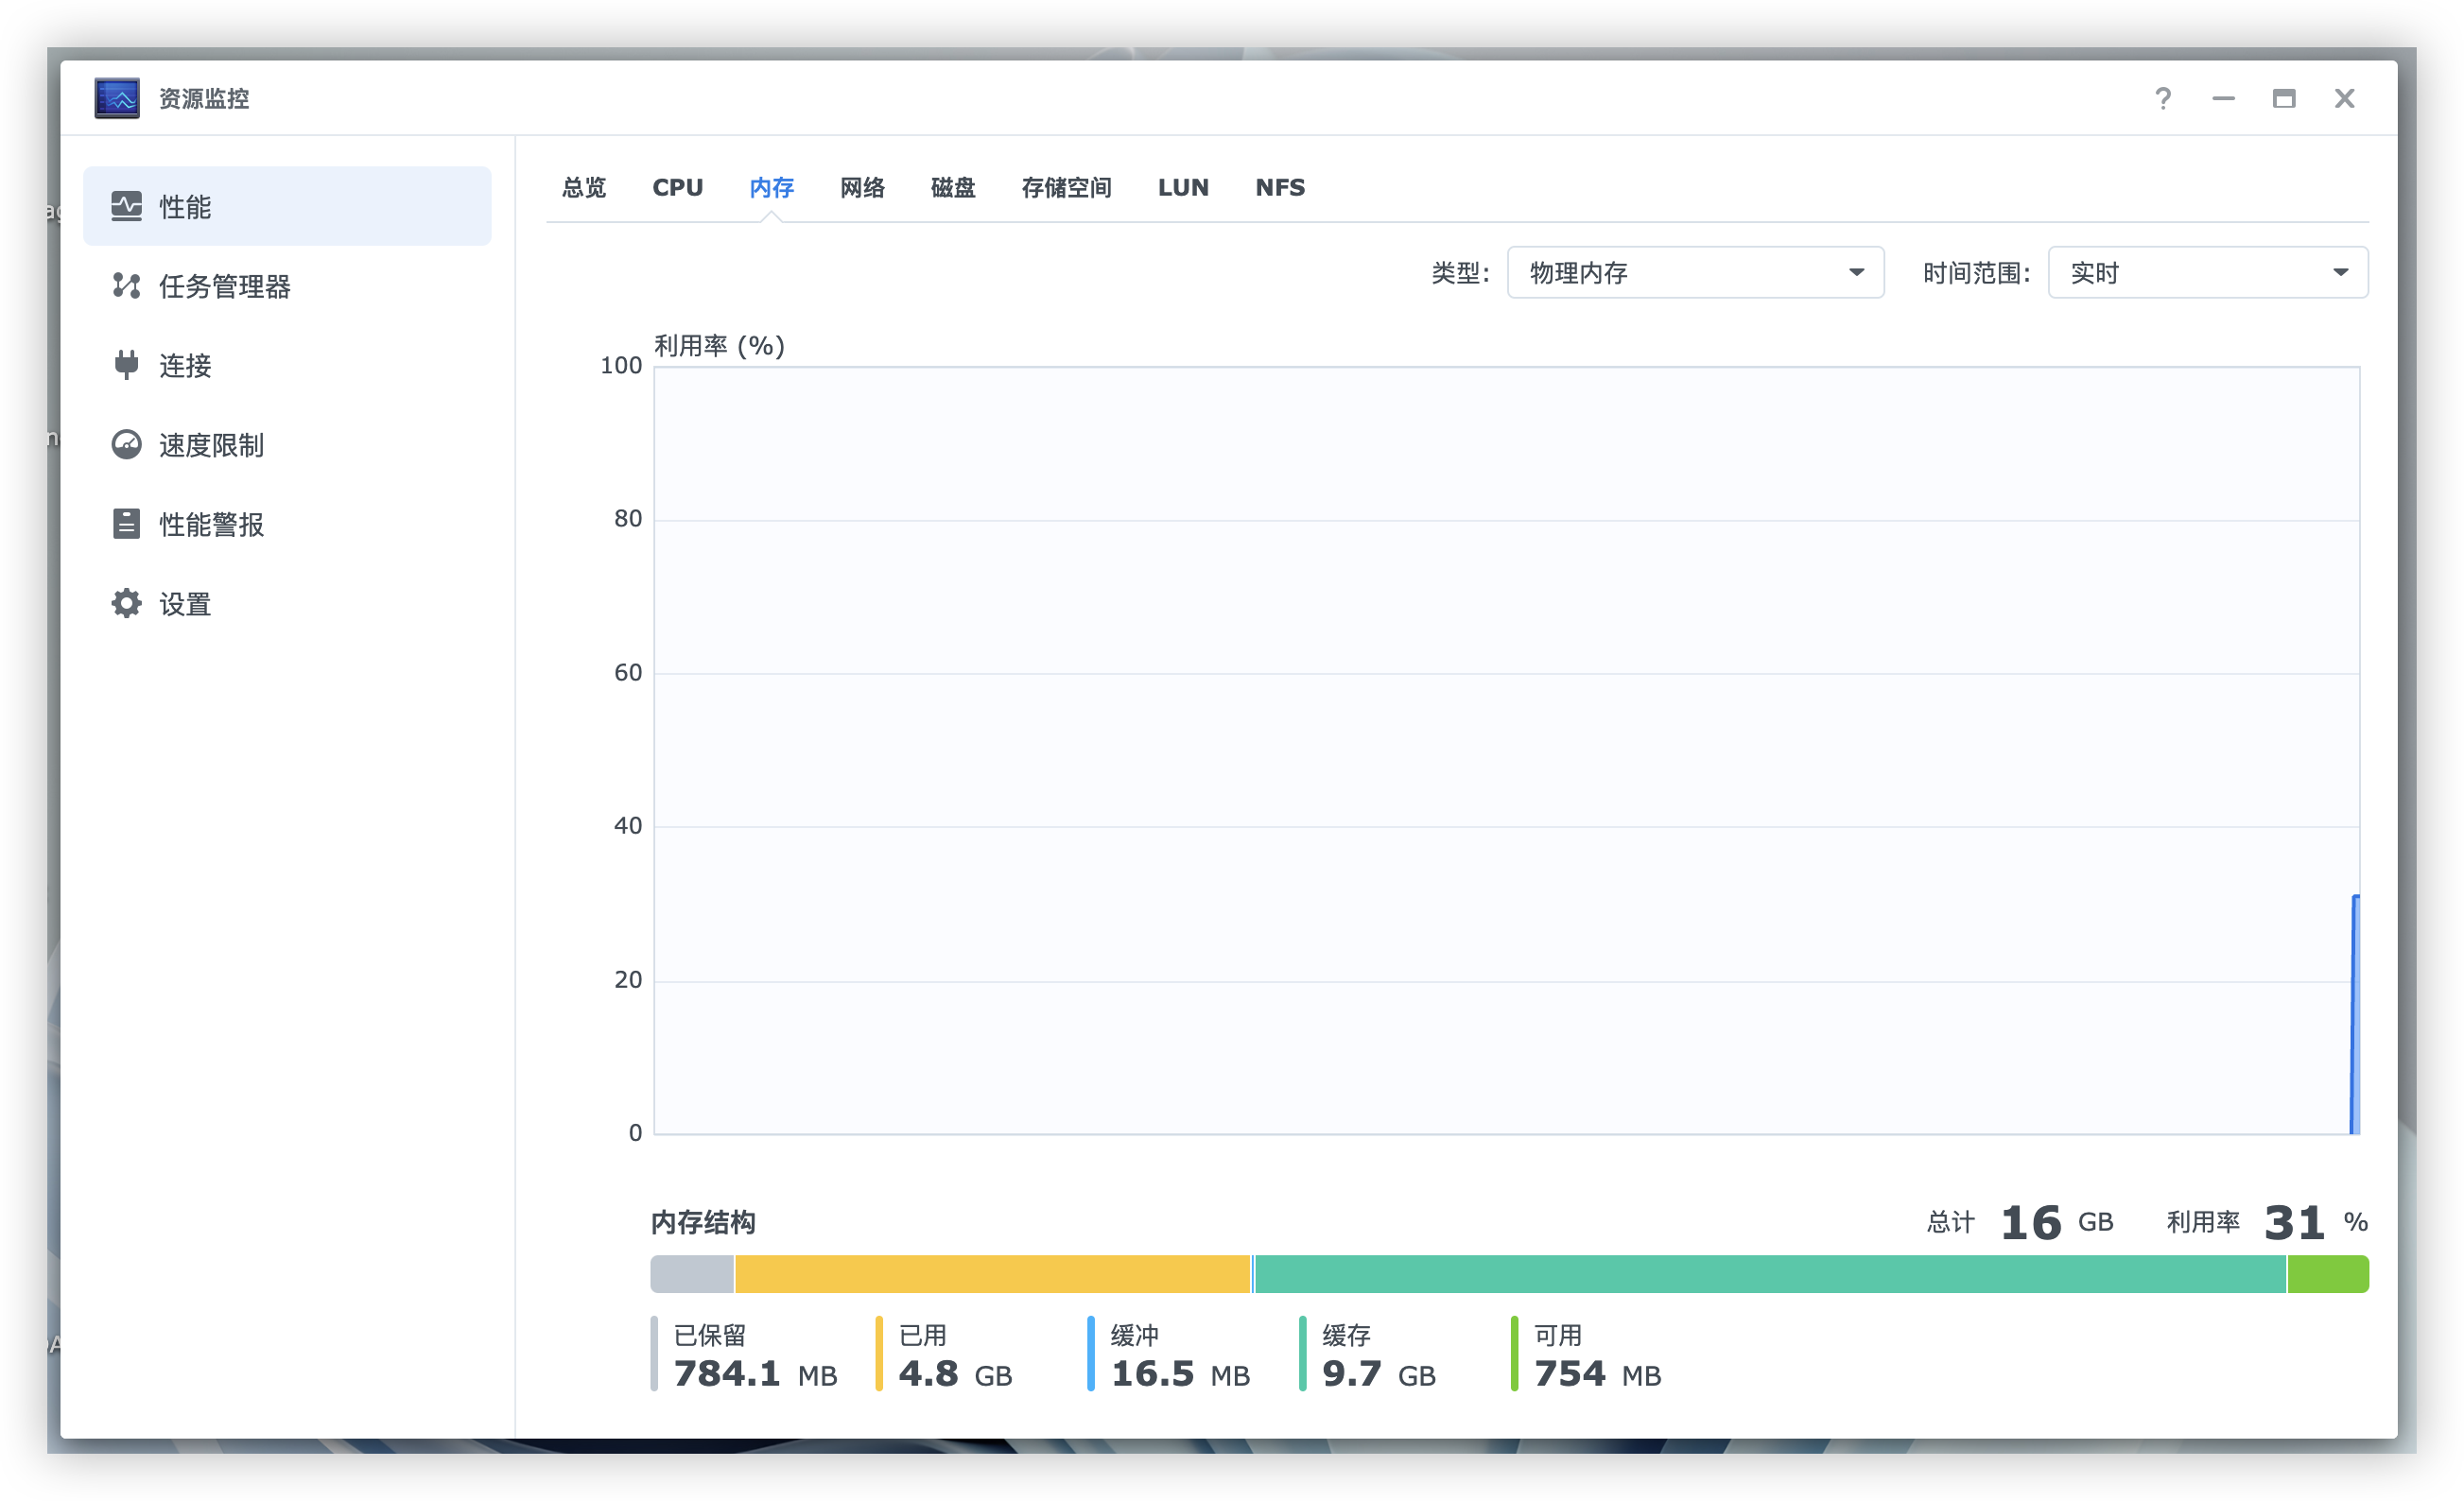Close the 资源监控 window

[2345, 98]
